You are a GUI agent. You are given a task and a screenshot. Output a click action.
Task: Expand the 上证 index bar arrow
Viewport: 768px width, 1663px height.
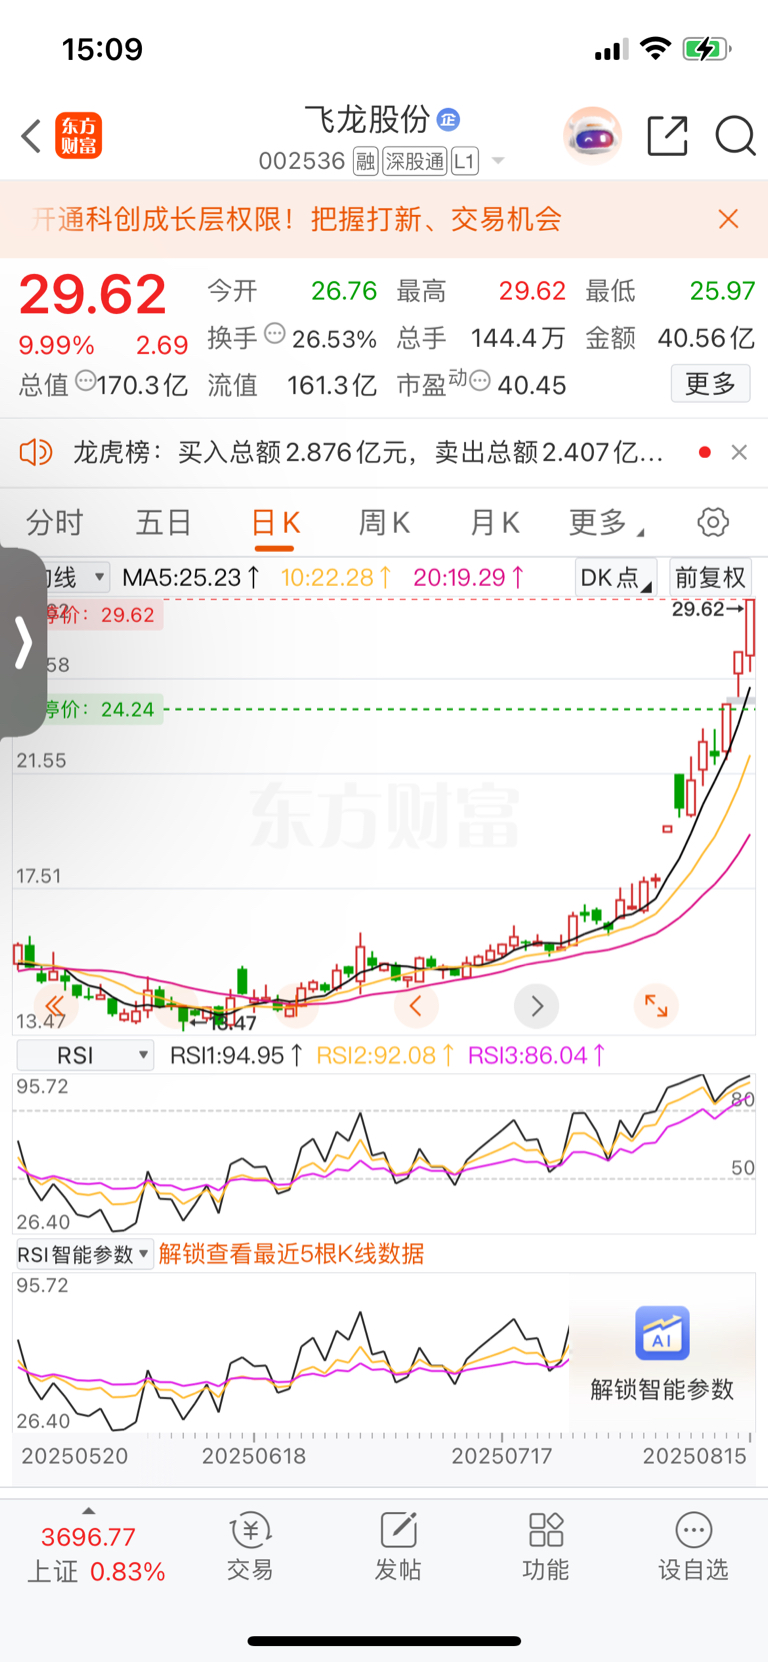pyautogui.click(x=89, y=1510)
